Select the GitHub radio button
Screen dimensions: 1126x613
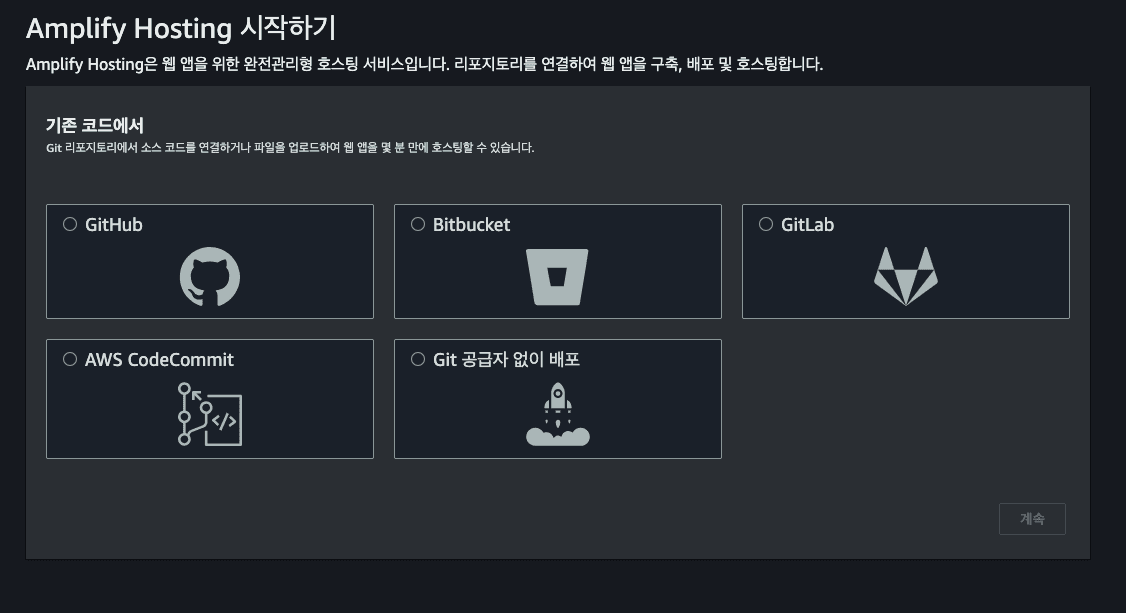coord(70,224)
